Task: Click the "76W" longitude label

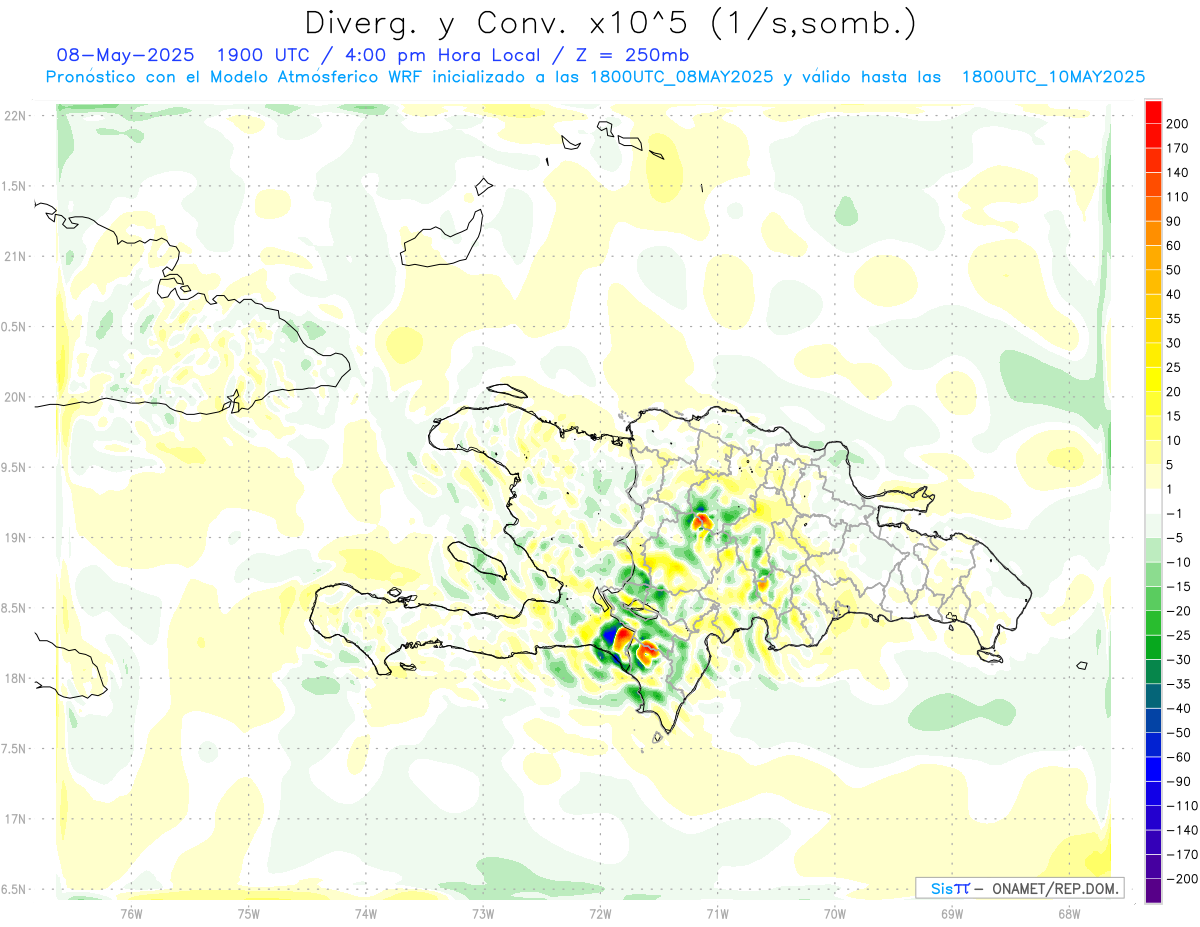Action: click(131, 913)
